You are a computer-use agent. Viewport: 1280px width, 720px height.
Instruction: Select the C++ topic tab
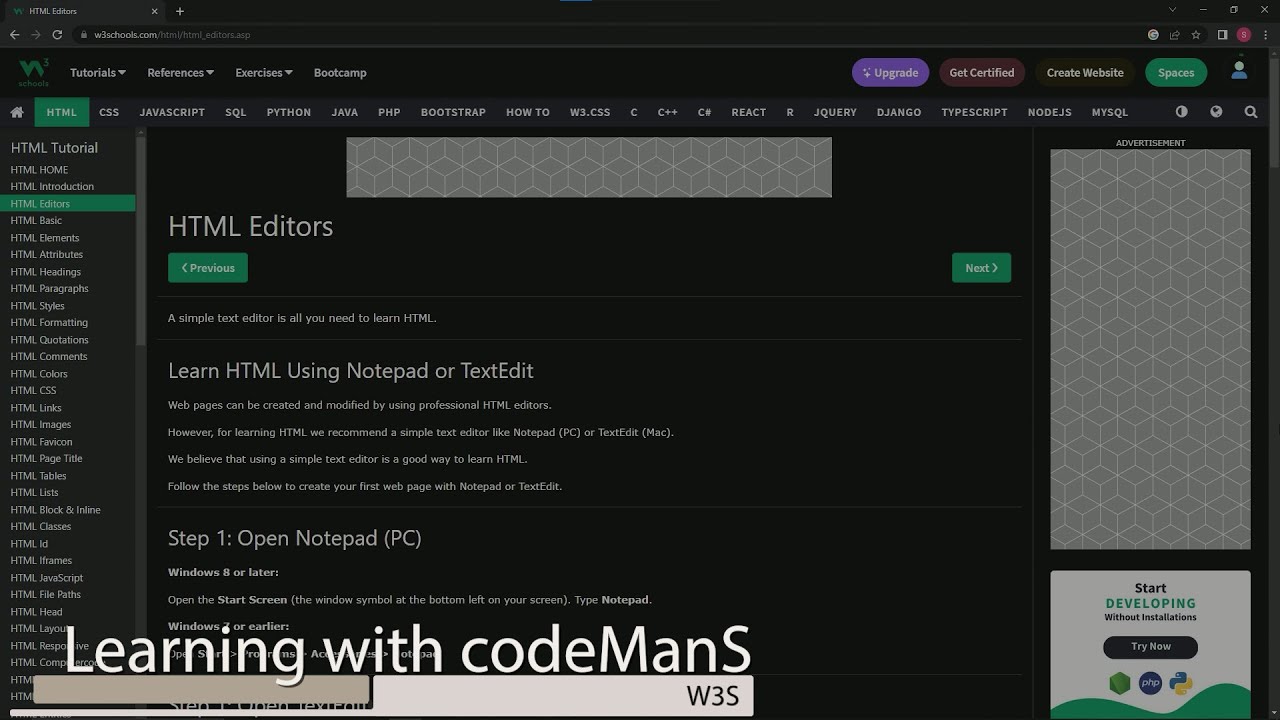pos(668,112)
